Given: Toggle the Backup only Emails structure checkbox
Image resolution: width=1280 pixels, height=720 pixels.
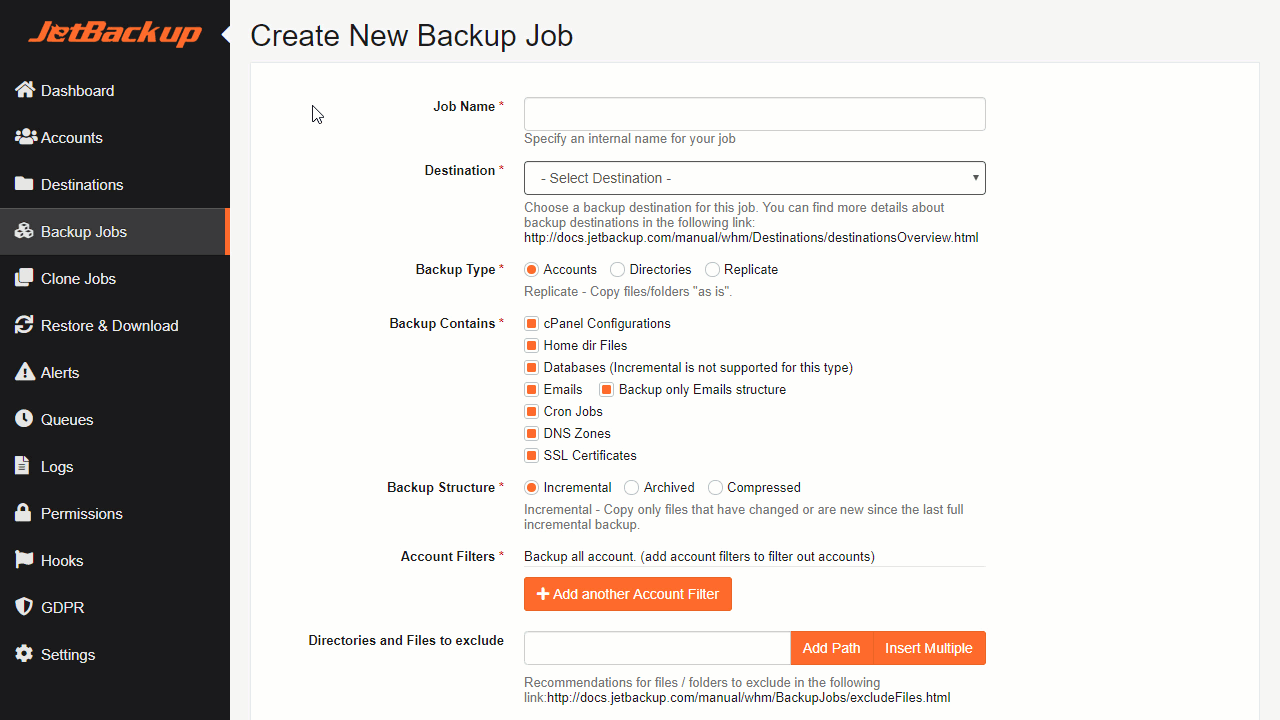Looking at the screenshot, I should [x=606, y=390].
